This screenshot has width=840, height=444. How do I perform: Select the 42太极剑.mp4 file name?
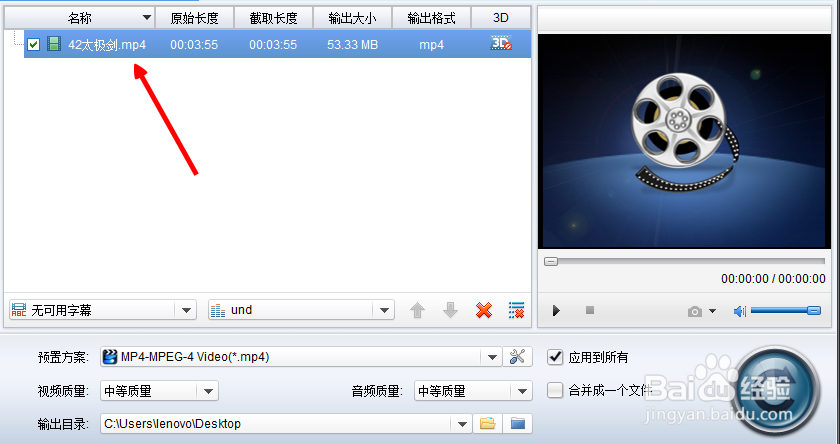[107, 44]
